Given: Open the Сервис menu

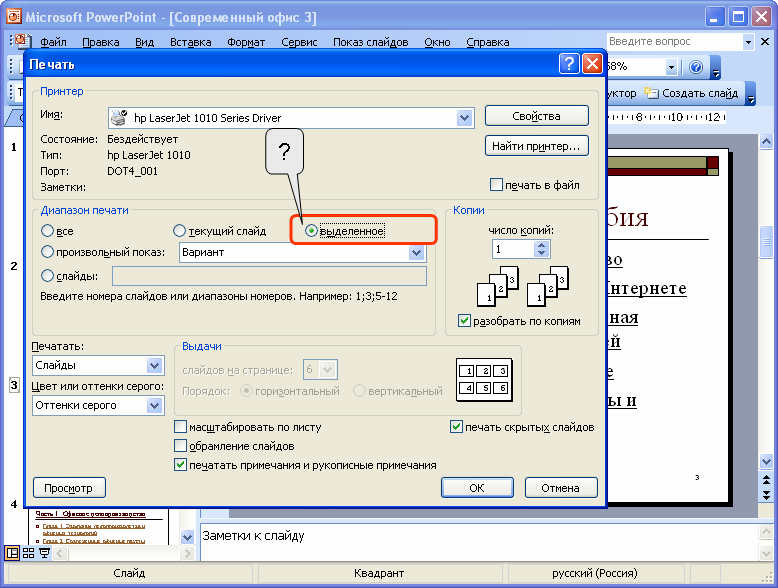Looking at the screenshot, I should click(x=299, y=42).
